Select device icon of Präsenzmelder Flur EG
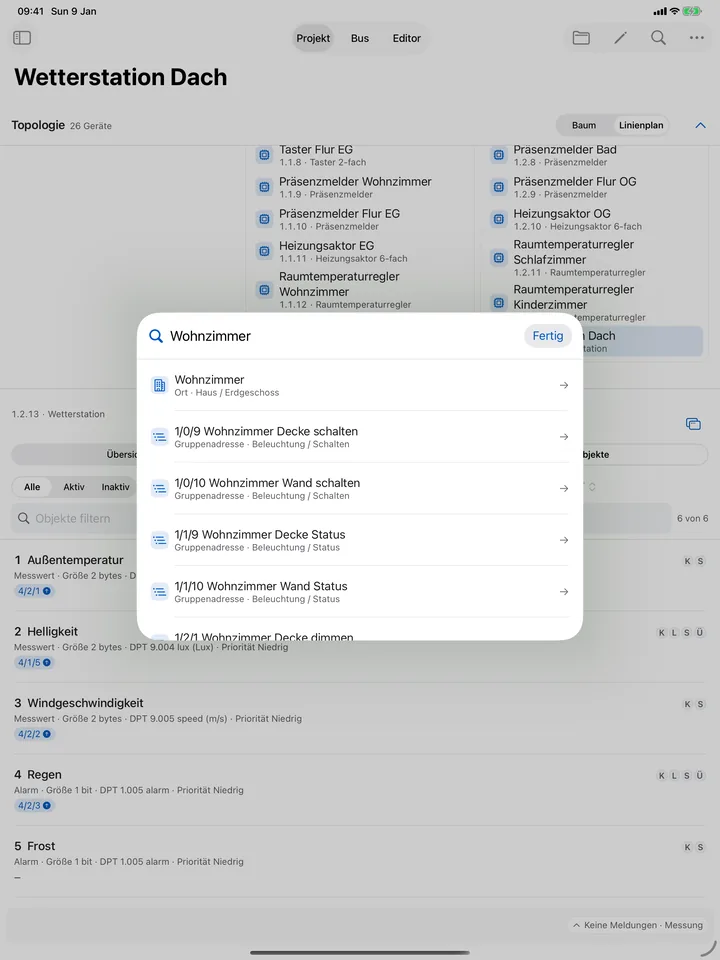 (x=264, y=219)
